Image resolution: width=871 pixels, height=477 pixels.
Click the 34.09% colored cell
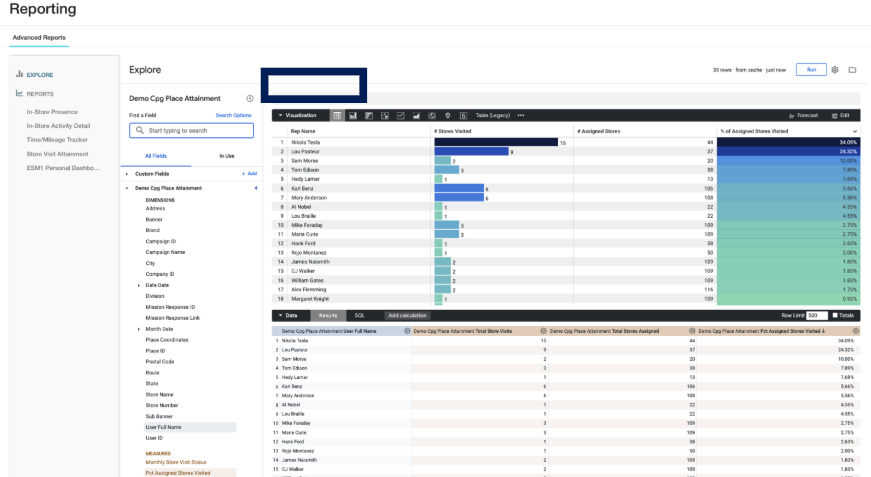point(788,142)
